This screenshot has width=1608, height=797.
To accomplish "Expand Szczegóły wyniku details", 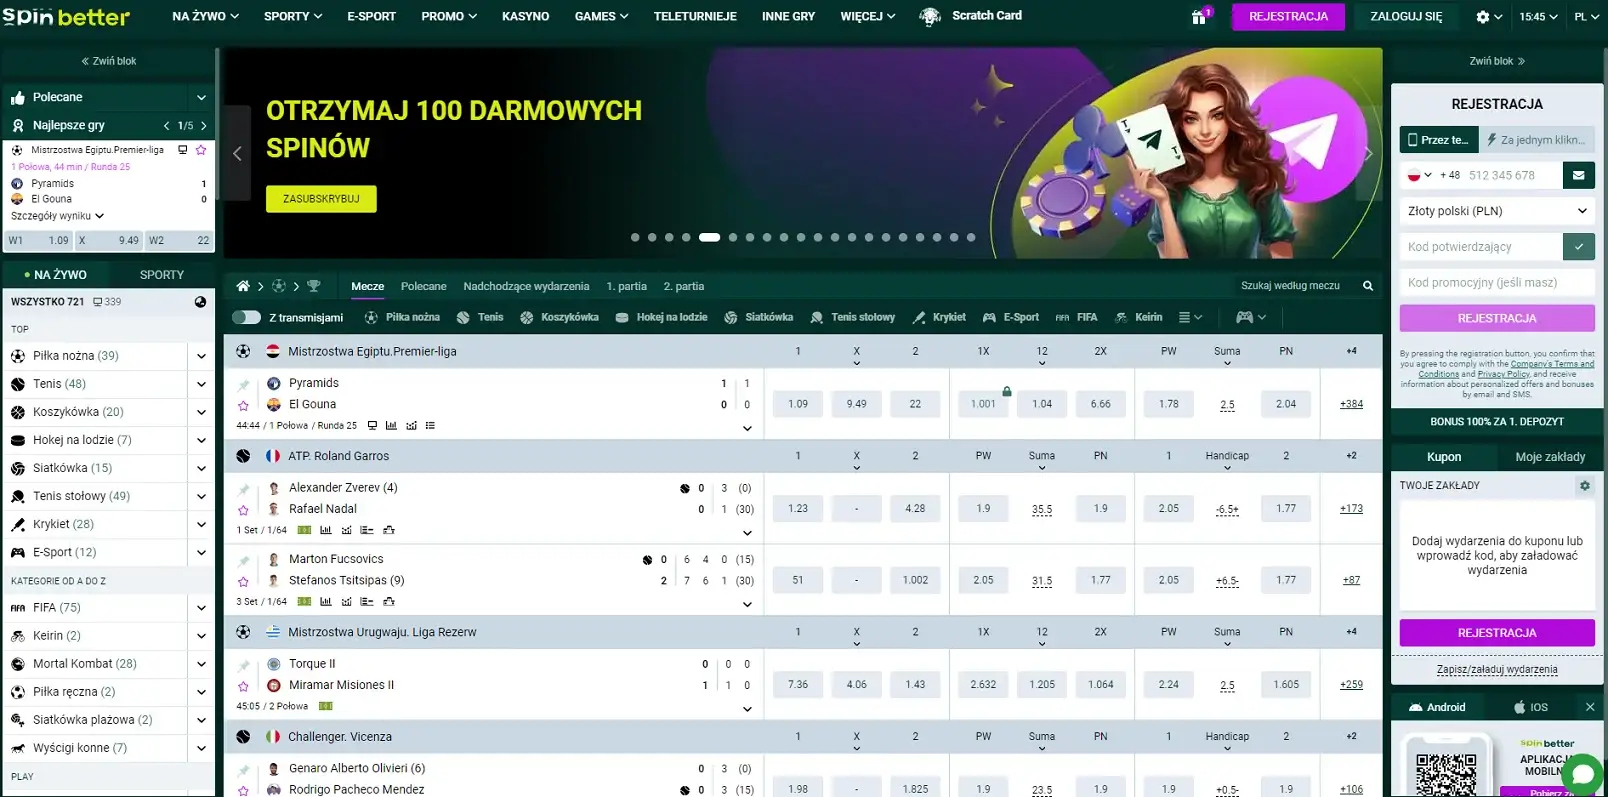I will click(57, 216).
